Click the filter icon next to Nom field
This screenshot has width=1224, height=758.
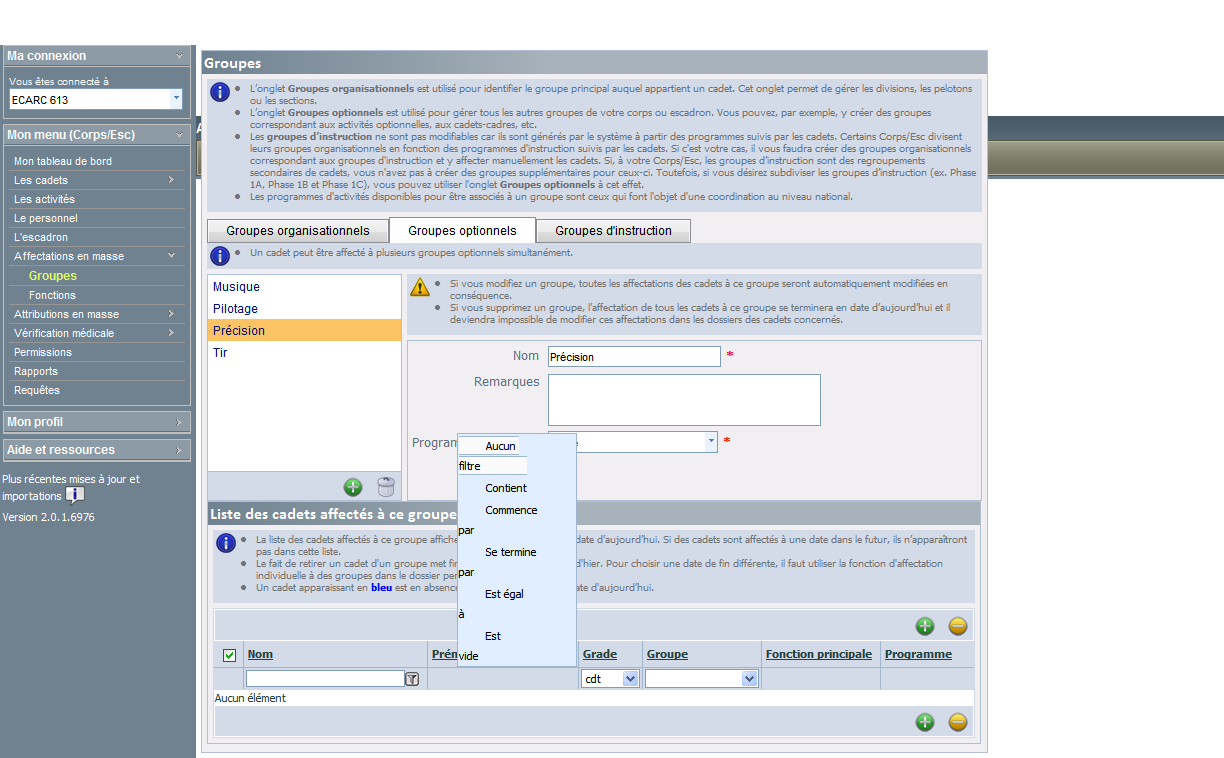(412, 679)
